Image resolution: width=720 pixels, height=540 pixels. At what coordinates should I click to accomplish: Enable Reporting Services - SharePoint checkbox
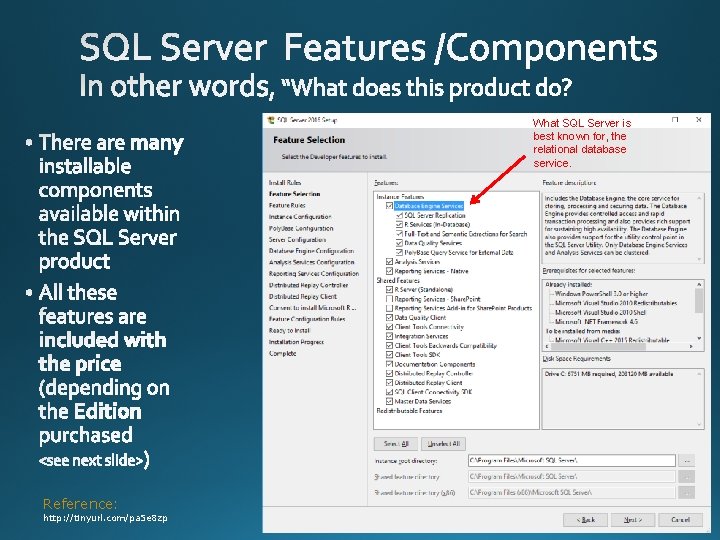point(389,299)
